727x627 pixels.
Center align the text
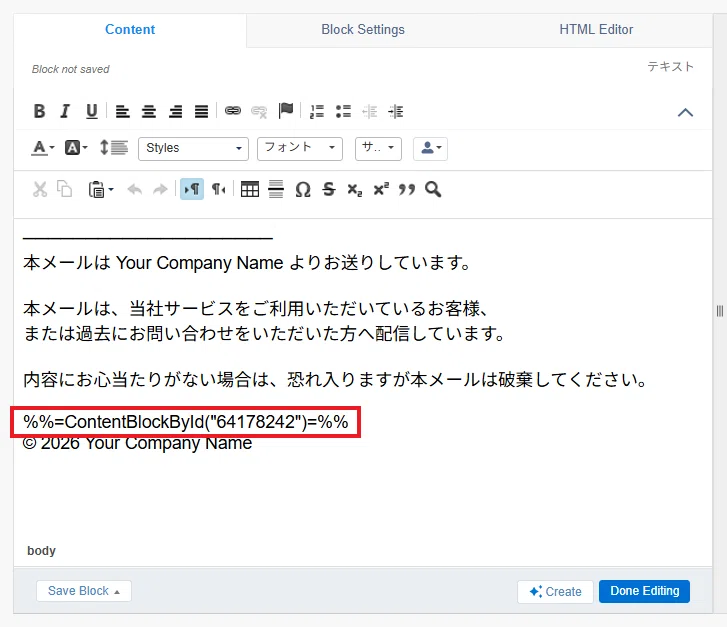[149, 111]
